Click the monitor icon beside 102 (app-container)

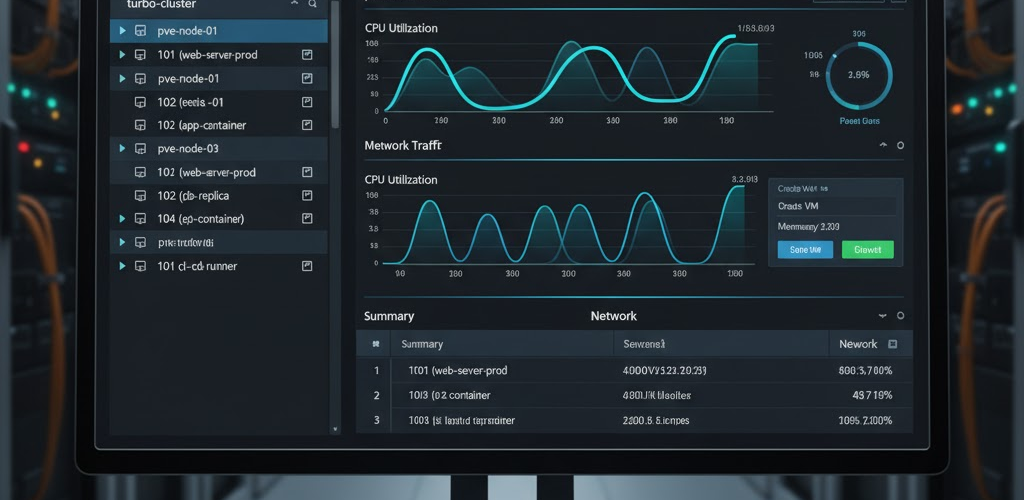pyautogui.click(x=140, y=125)
